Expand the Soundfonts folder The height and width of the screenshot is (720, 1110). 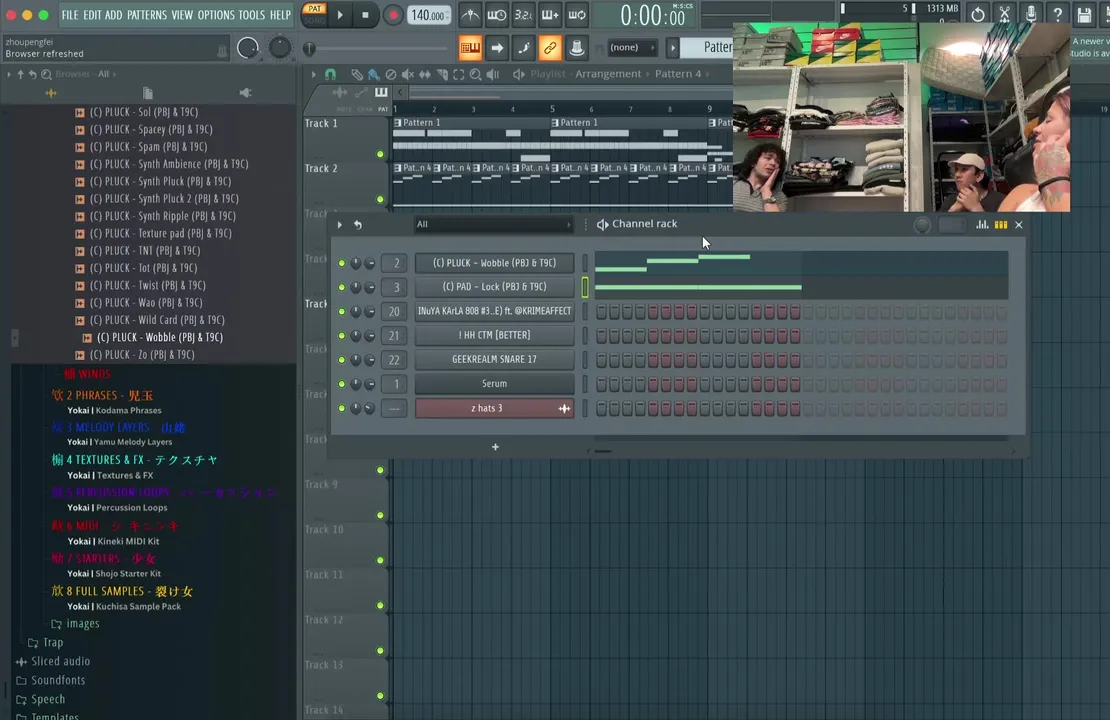click(50, 680)
